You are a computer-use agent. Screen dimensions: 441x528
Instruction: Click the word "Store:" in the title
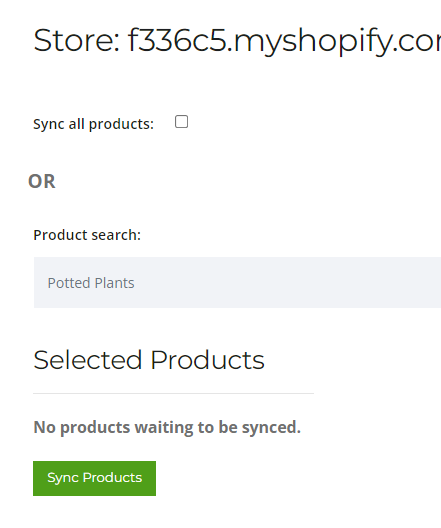(x=77, y=40)
